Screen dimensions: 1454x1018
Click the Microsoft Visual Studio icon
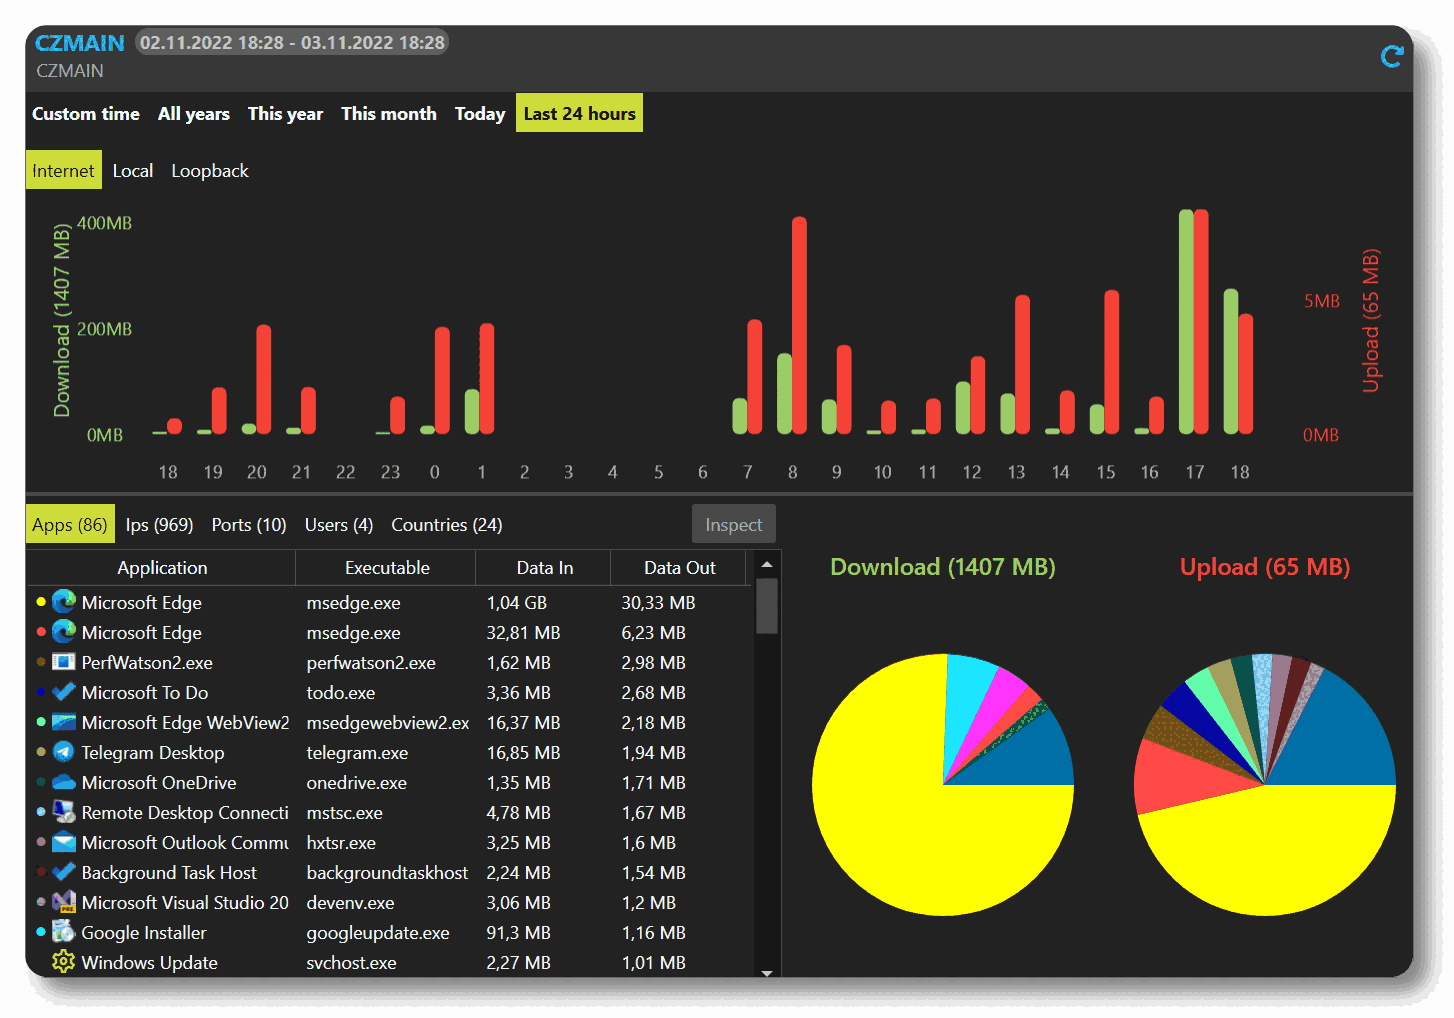pyautogui.click(x=63, y=902)
